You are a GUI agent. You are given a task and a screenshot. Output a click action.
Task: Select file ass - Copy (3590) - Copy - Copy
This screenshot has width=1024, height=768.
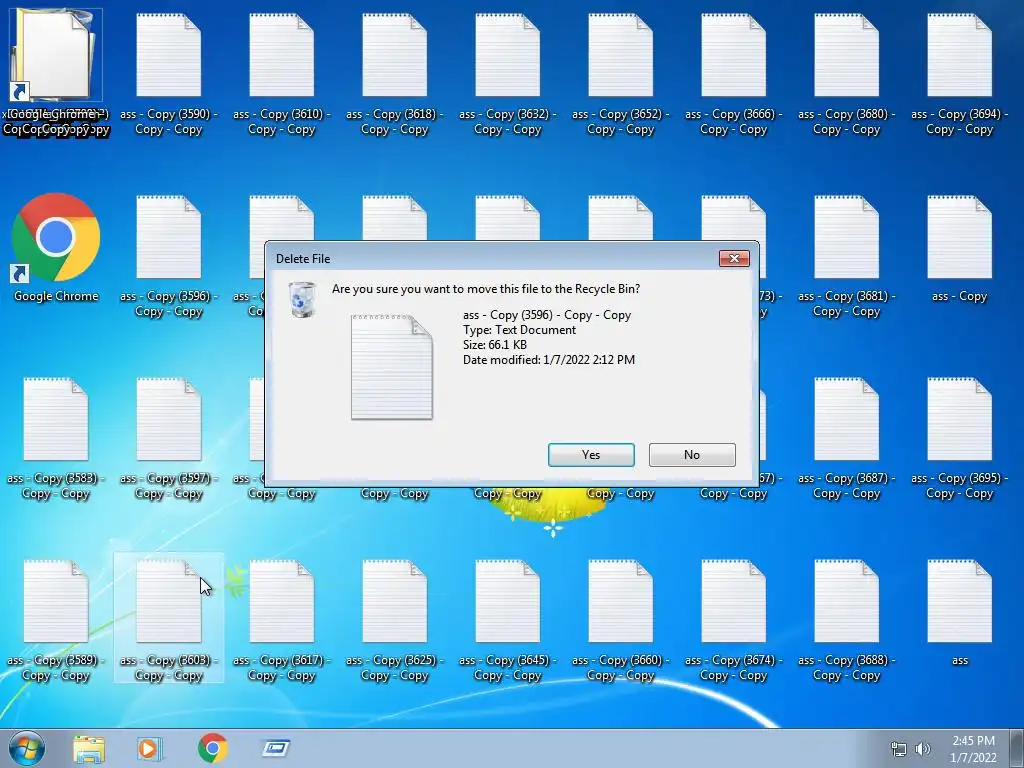pos(168,73)
